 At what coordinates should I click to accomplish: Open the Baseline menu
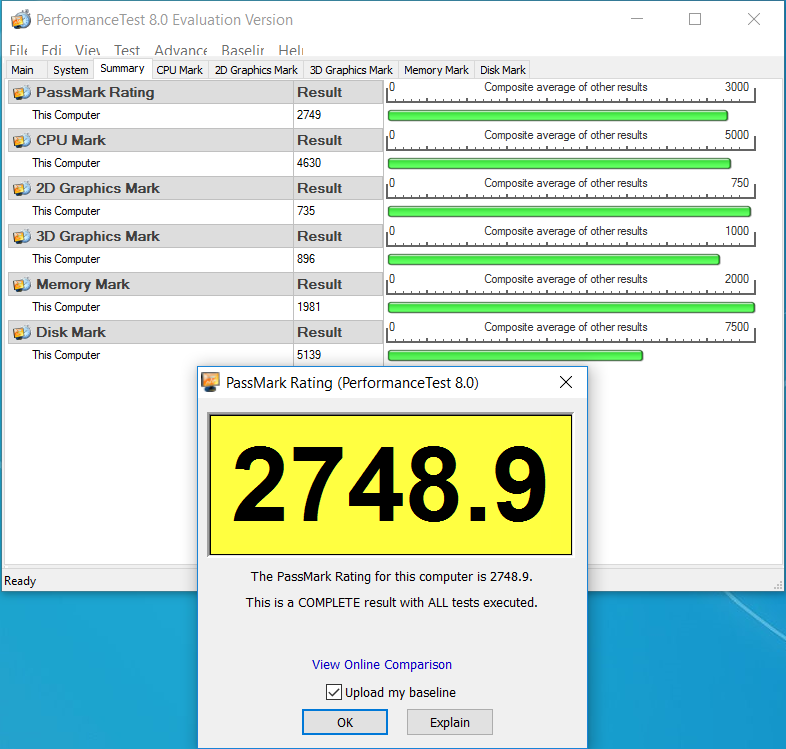[243, 51]
